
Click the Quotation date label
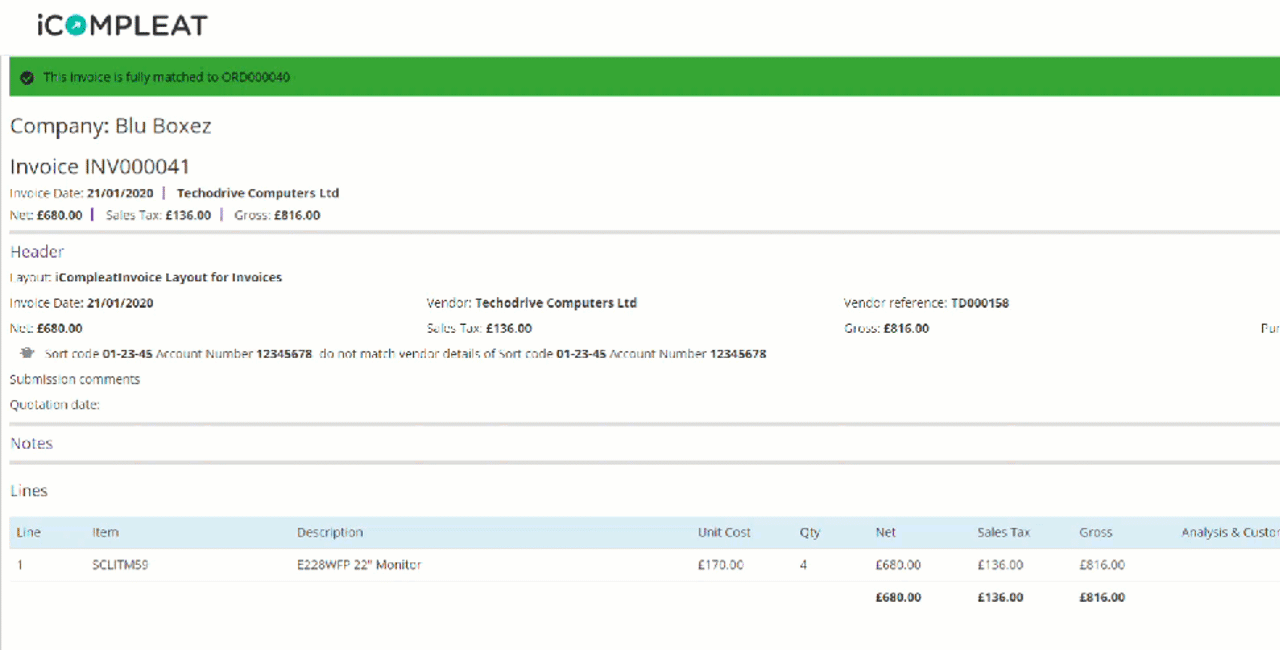point(55,405)
